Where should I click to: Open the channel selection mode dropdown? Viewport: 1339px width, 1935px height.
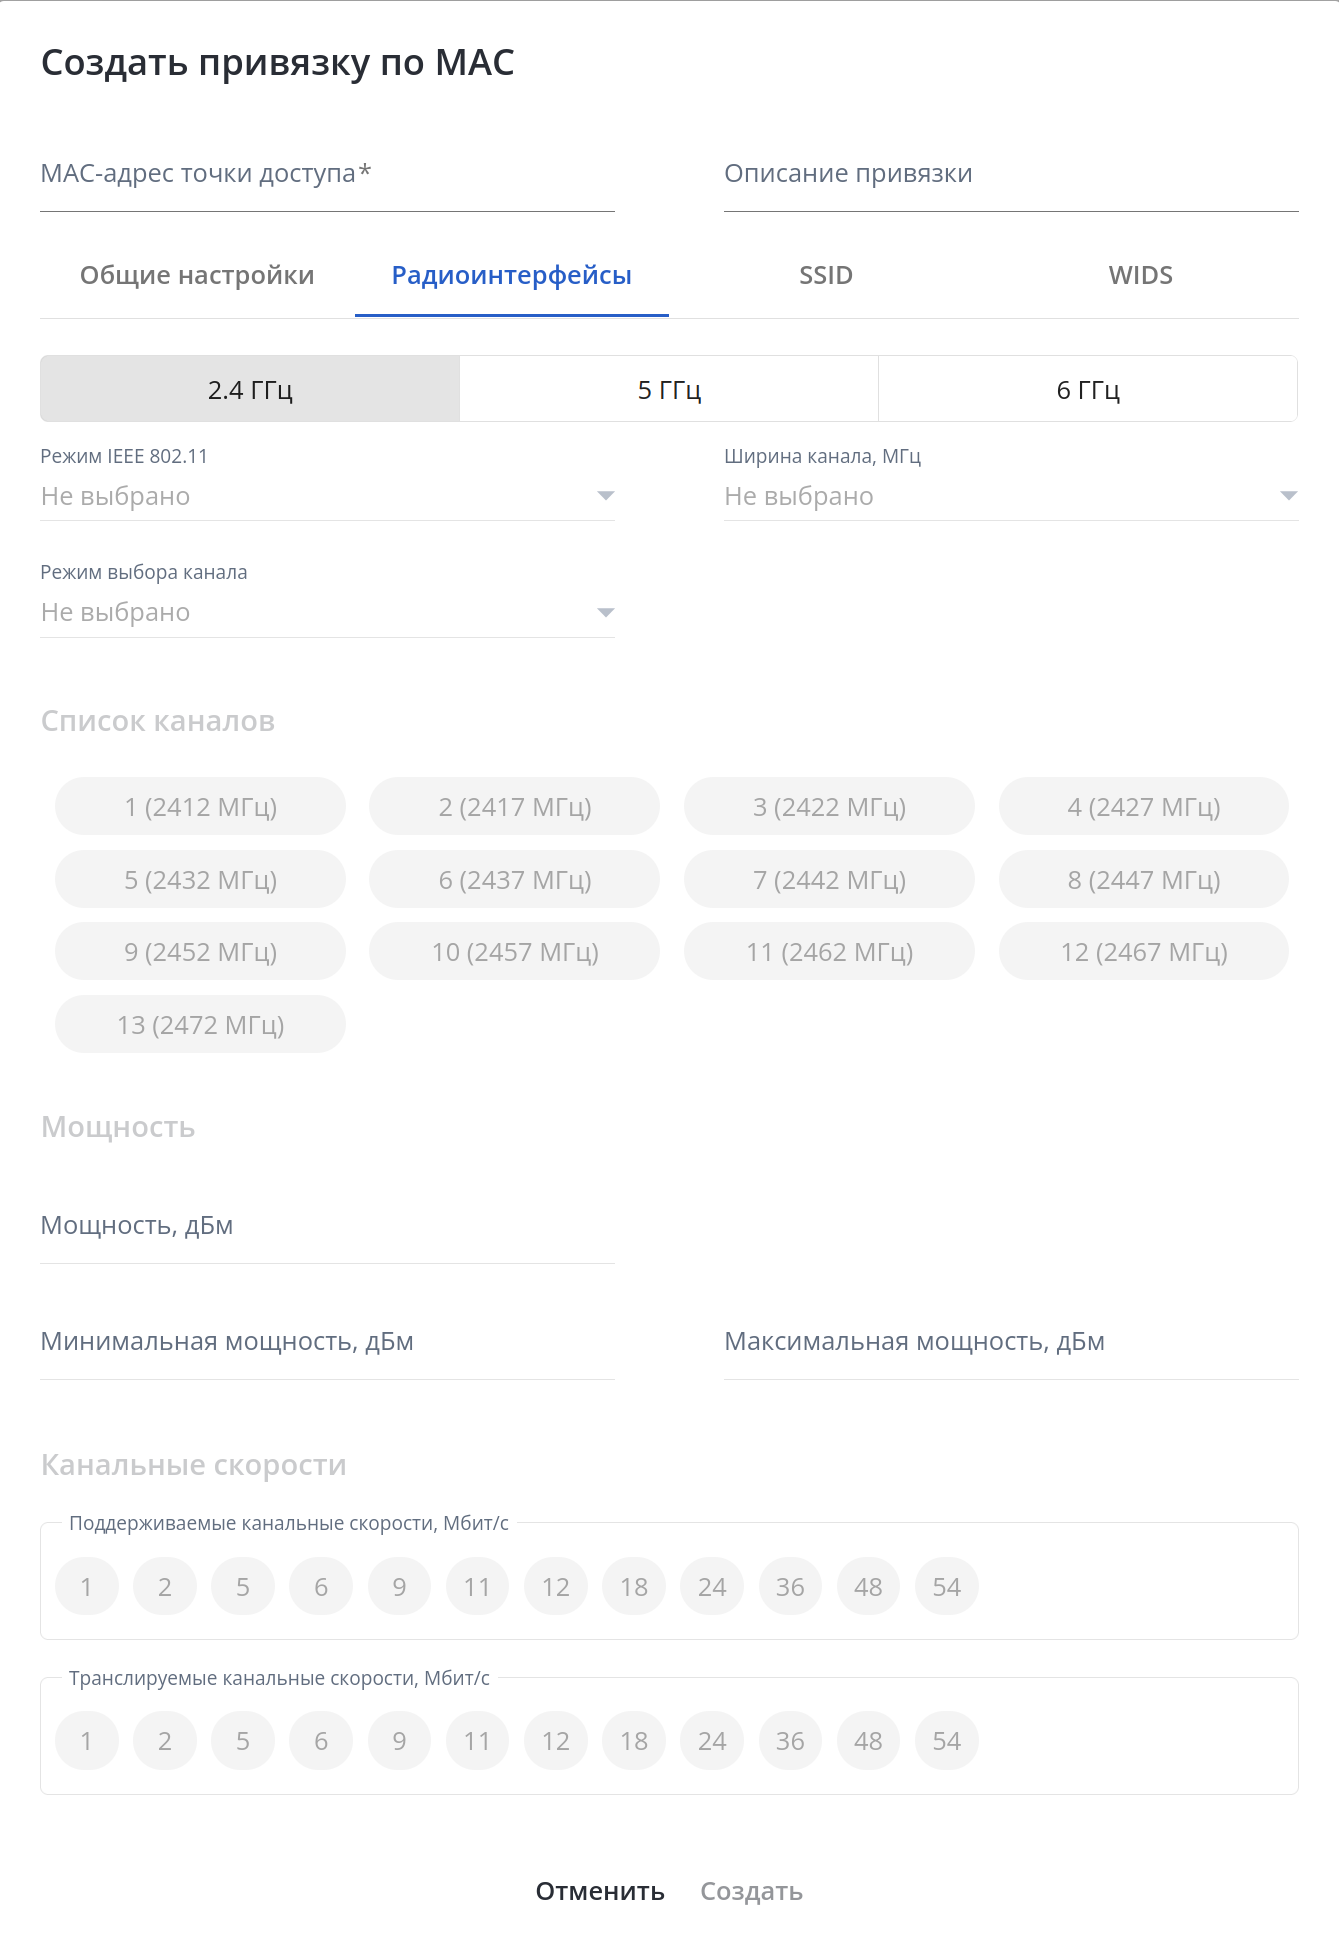tap(327, 612)
